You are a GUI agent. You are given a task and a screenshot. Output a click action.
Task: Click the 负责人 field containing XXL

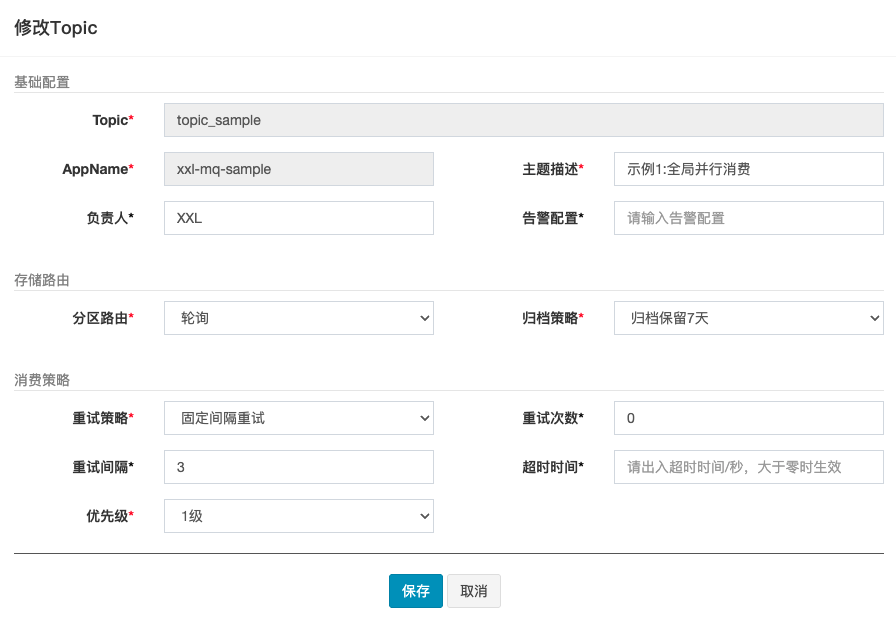298,218
